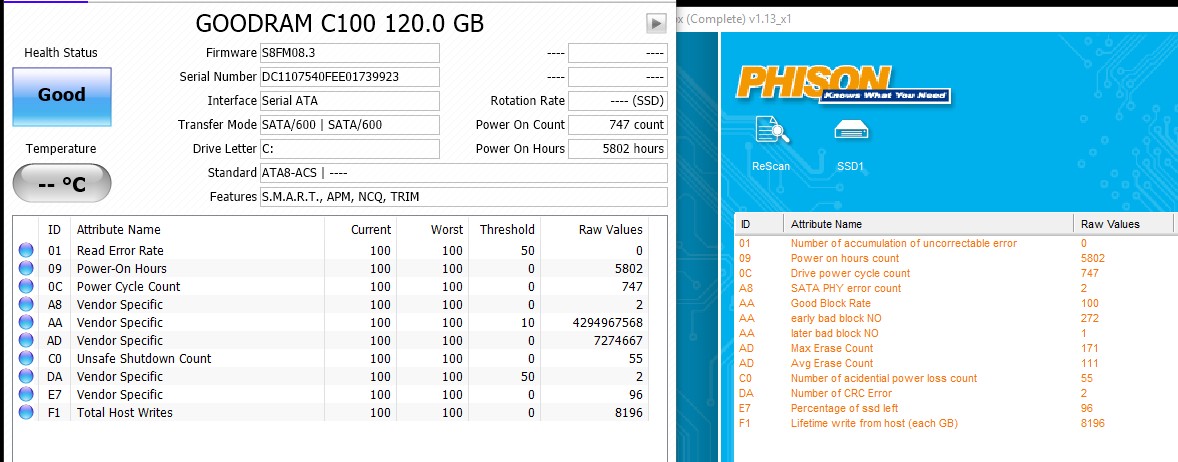Image resolution: width=1178 pixels, height=462 pixels.
Task: Click the temperature indicator button
Action: [62, 183]
